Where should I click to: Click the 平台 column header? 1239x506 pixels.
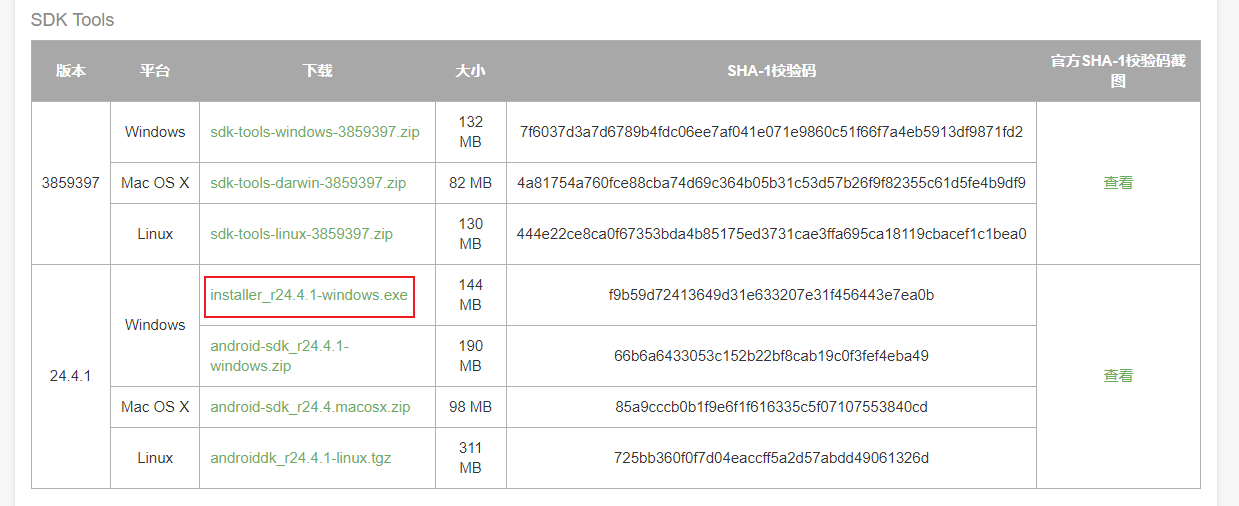(x=155, y=71)
